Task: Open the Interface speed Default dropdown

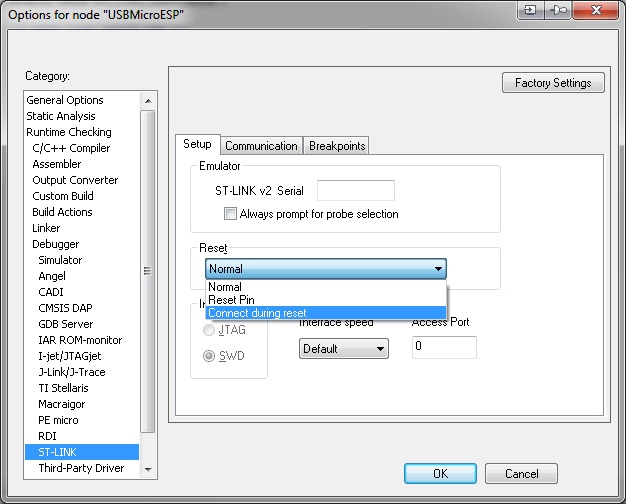Action: tap(343, 349)
